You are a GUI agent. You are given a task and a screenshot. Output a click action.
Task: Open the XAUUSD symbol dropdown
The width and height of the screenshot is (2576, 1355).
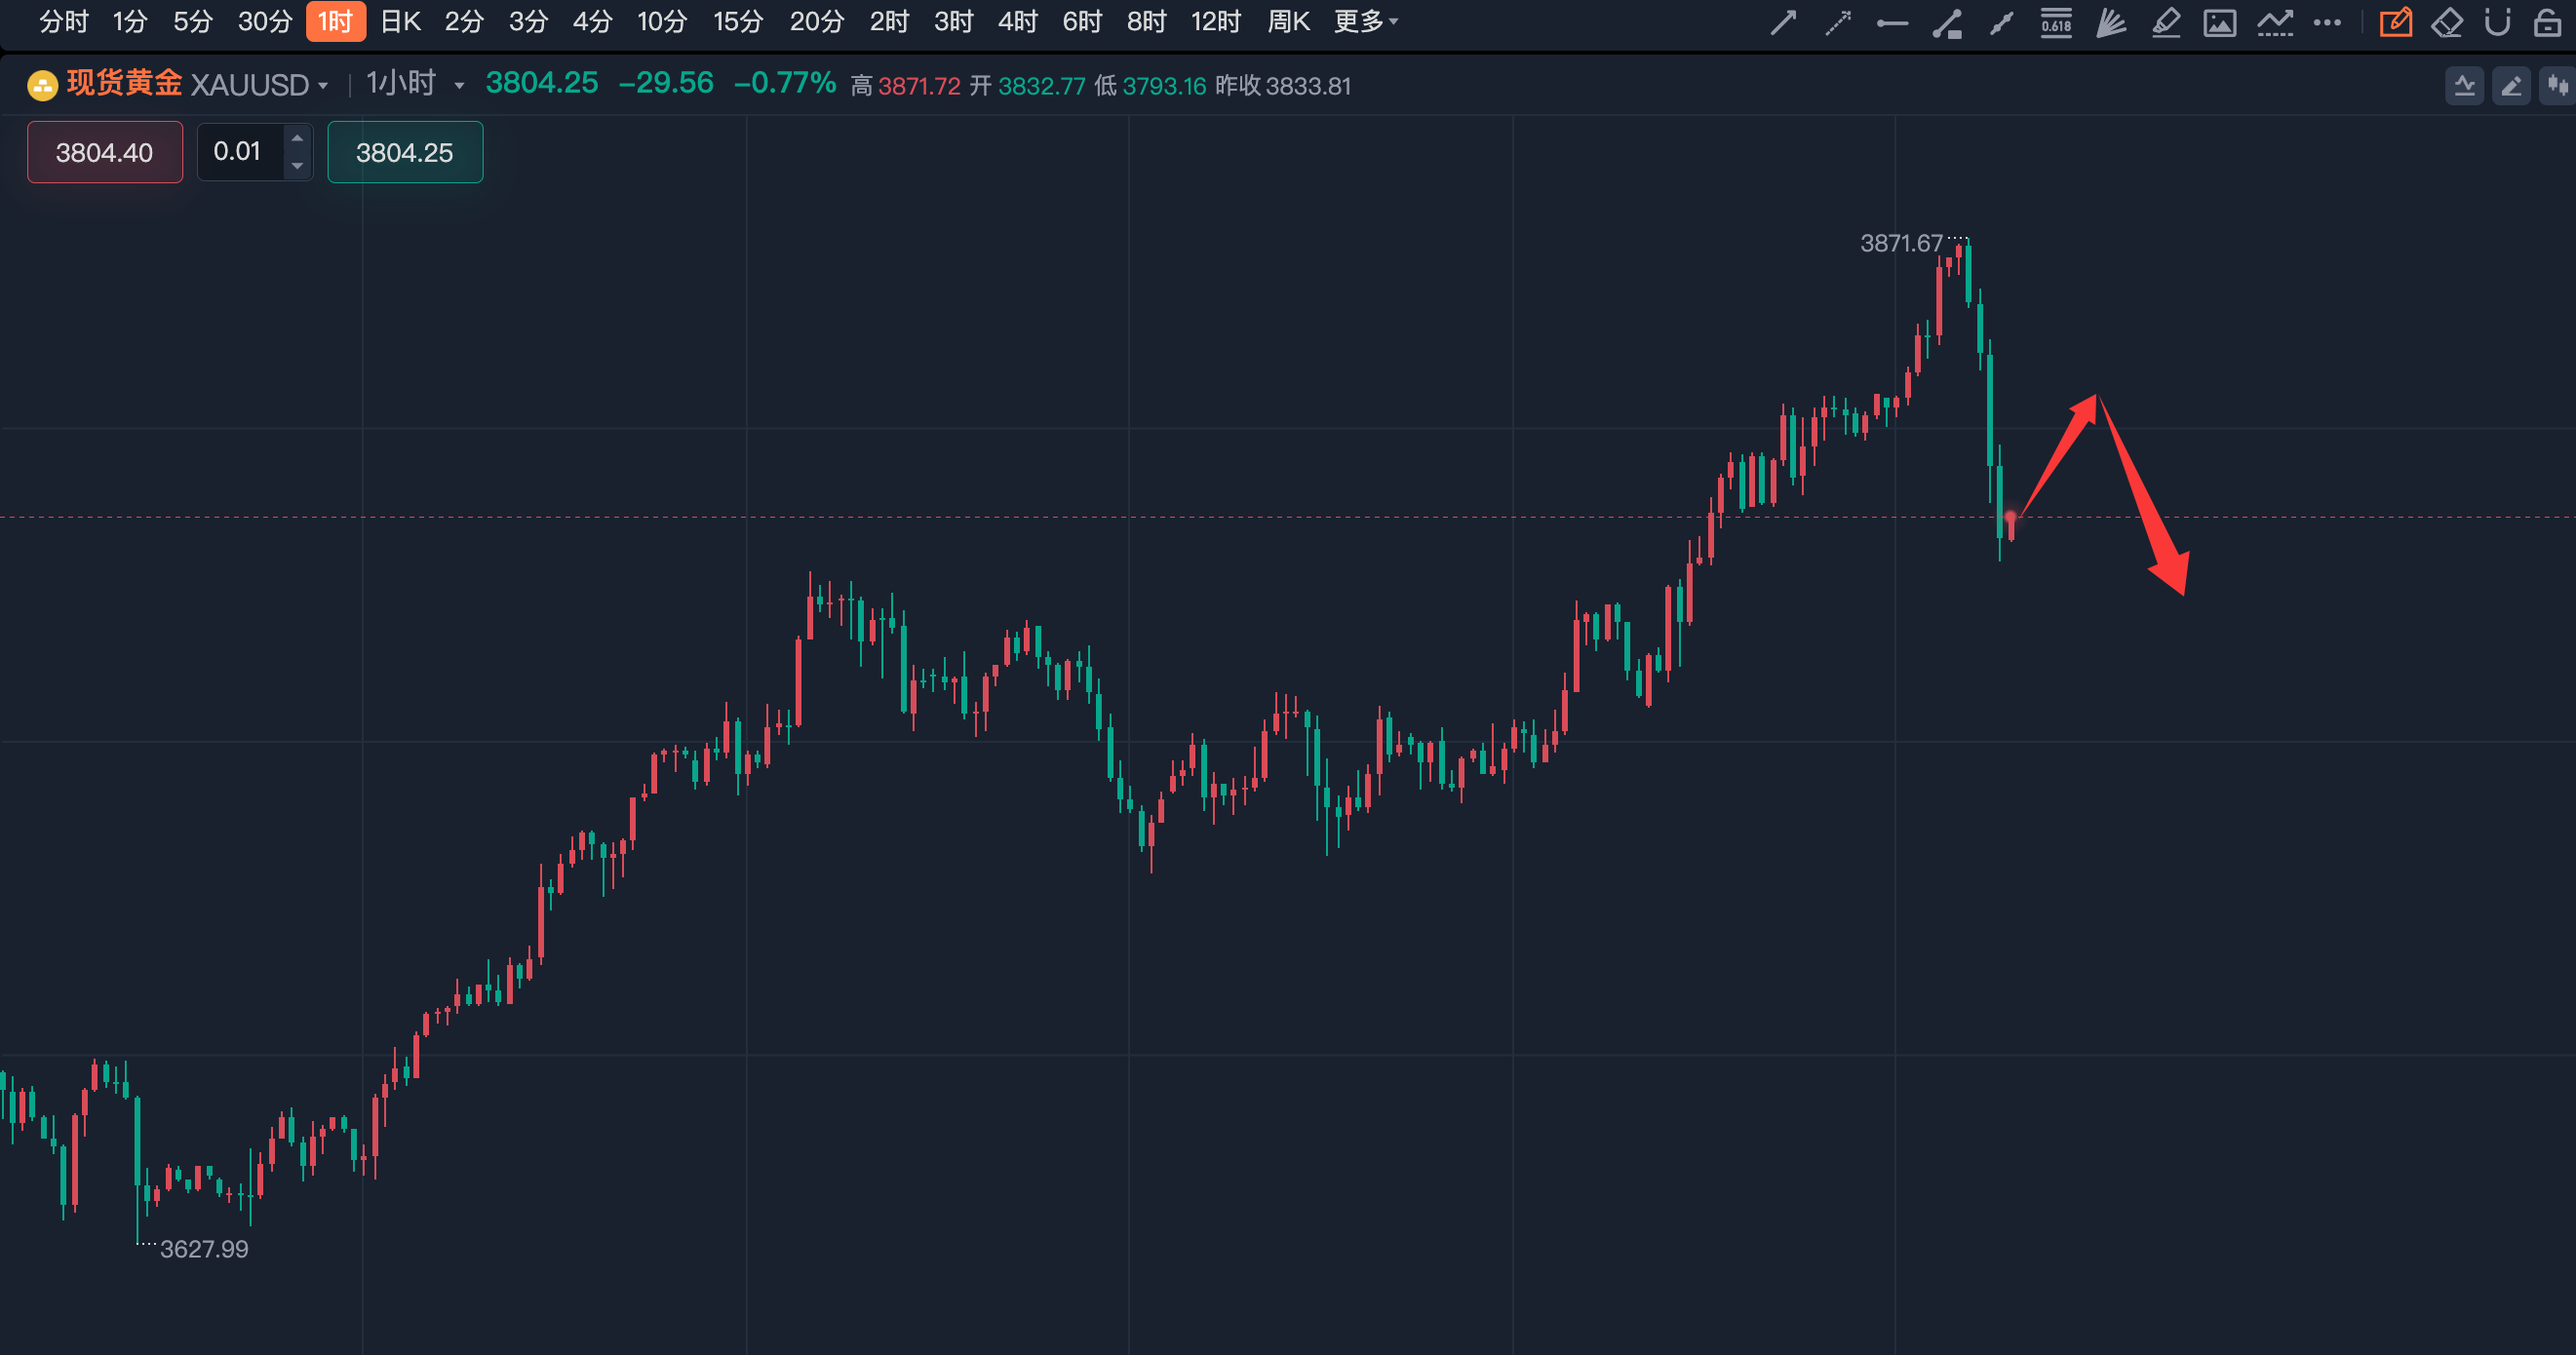click(x=322, y=86)
